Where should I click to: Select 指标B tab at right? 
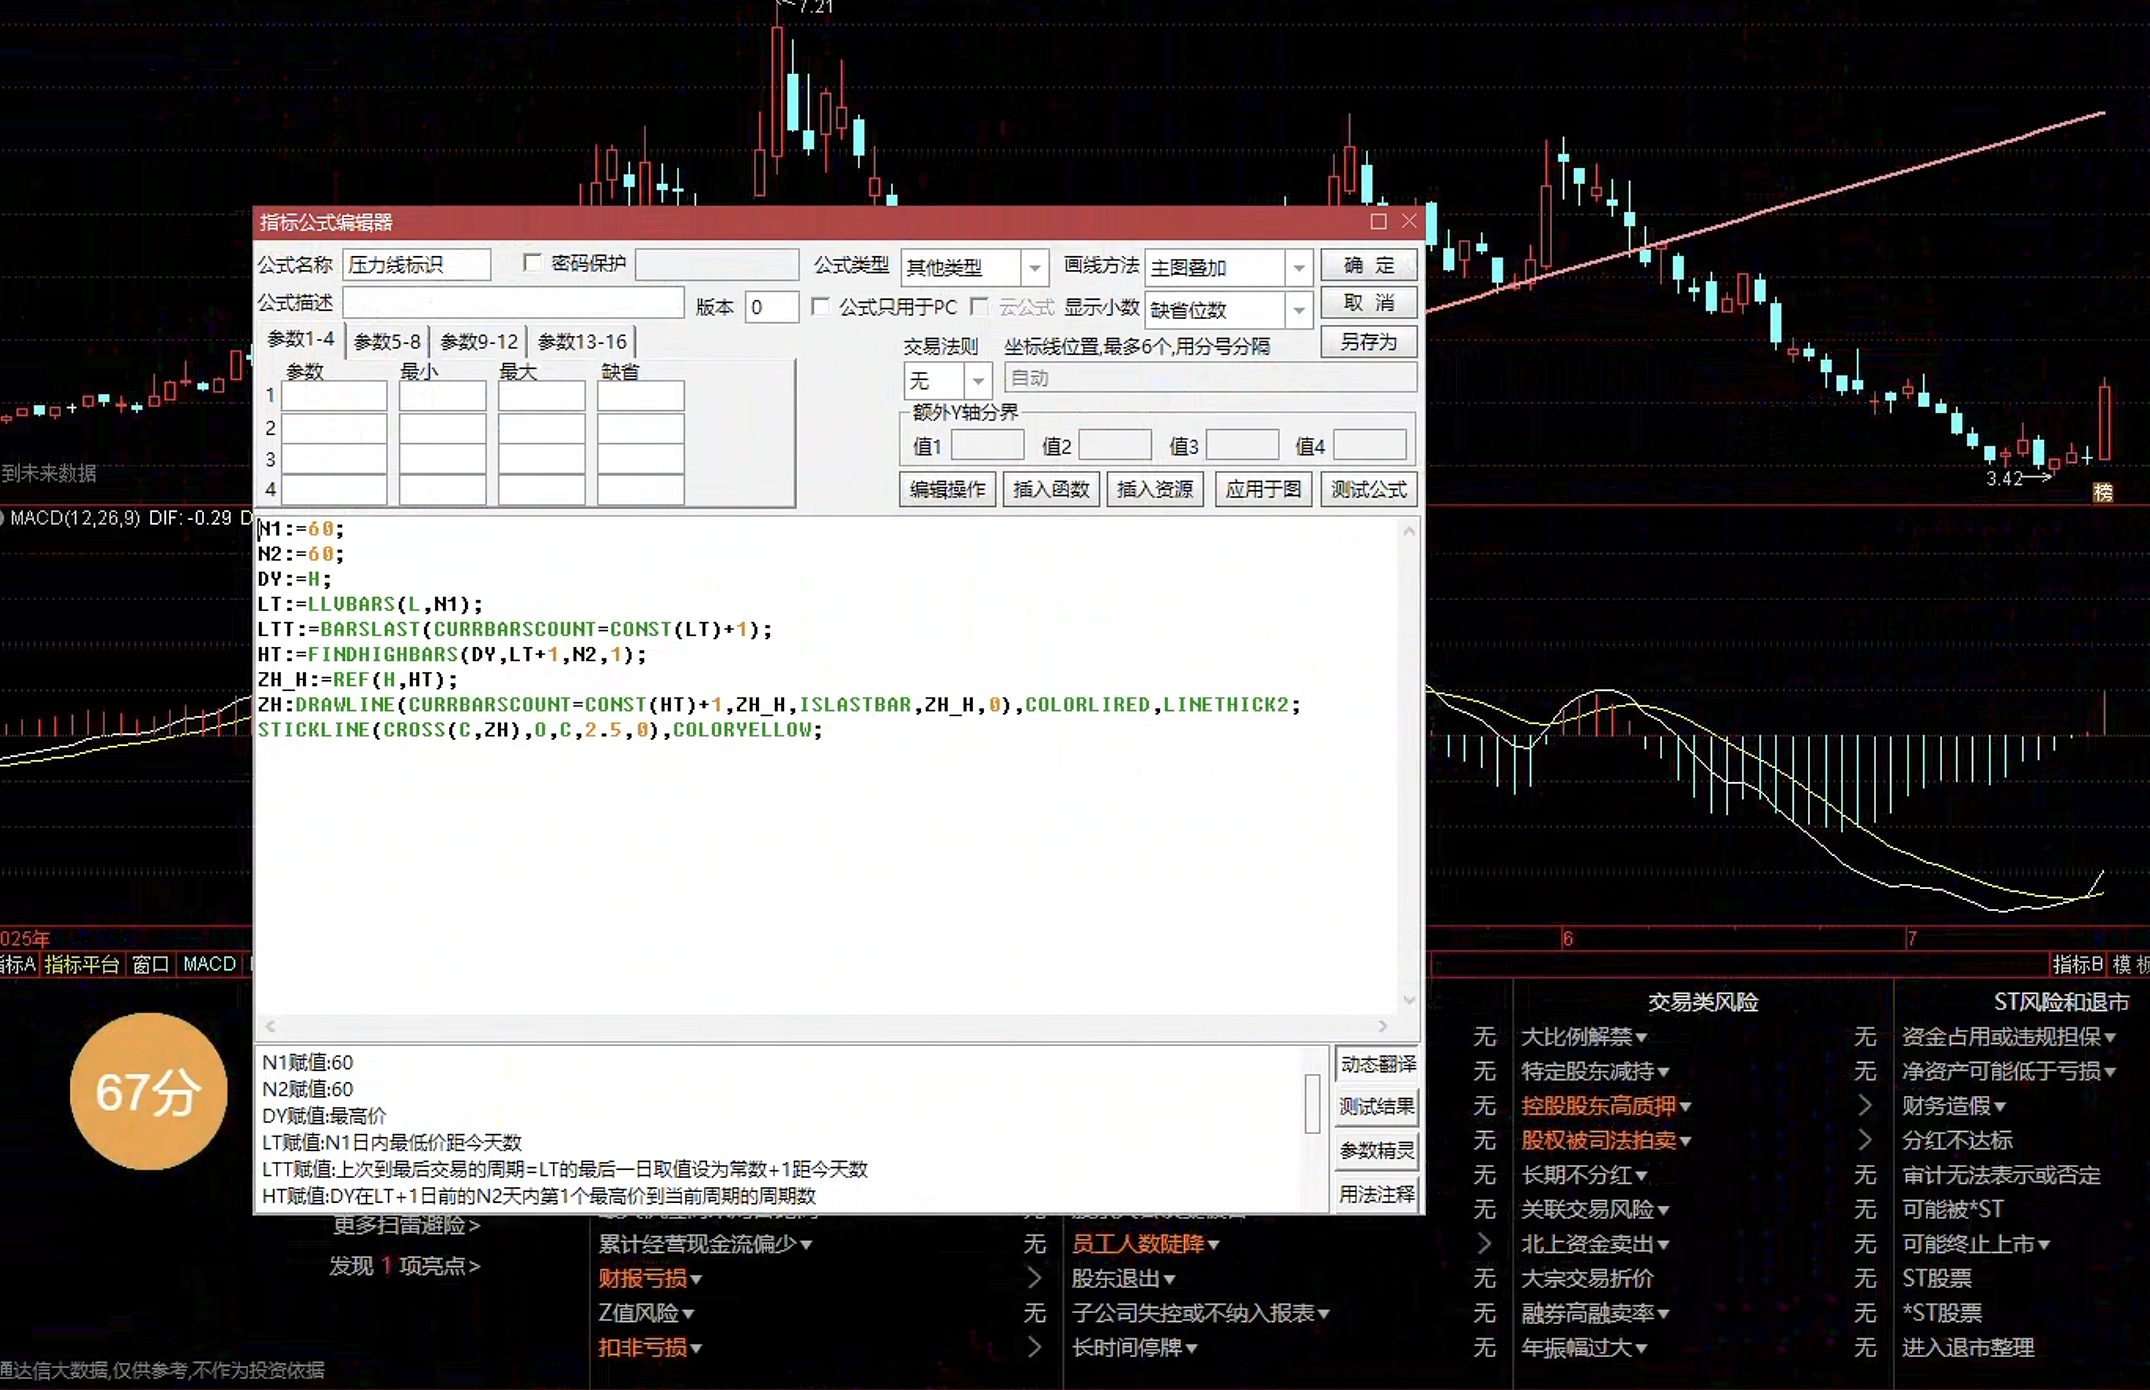2077,964
